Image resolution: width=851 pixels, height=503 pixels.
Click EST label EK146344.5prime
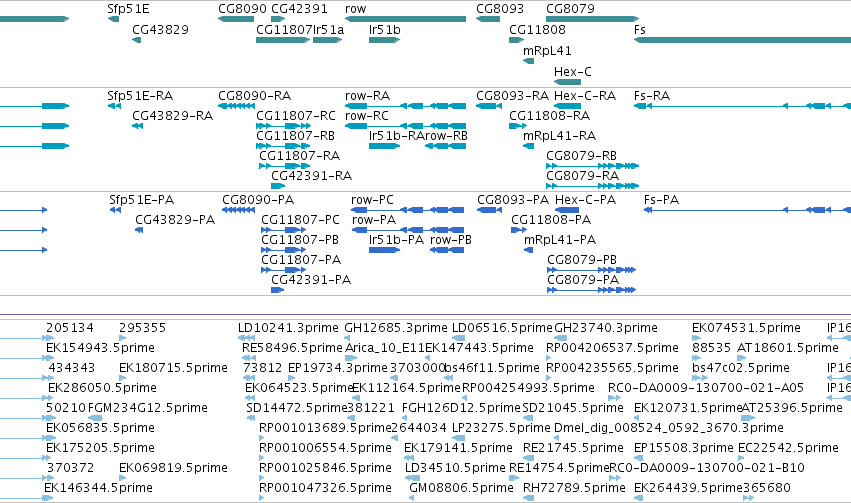pos(98,488)
